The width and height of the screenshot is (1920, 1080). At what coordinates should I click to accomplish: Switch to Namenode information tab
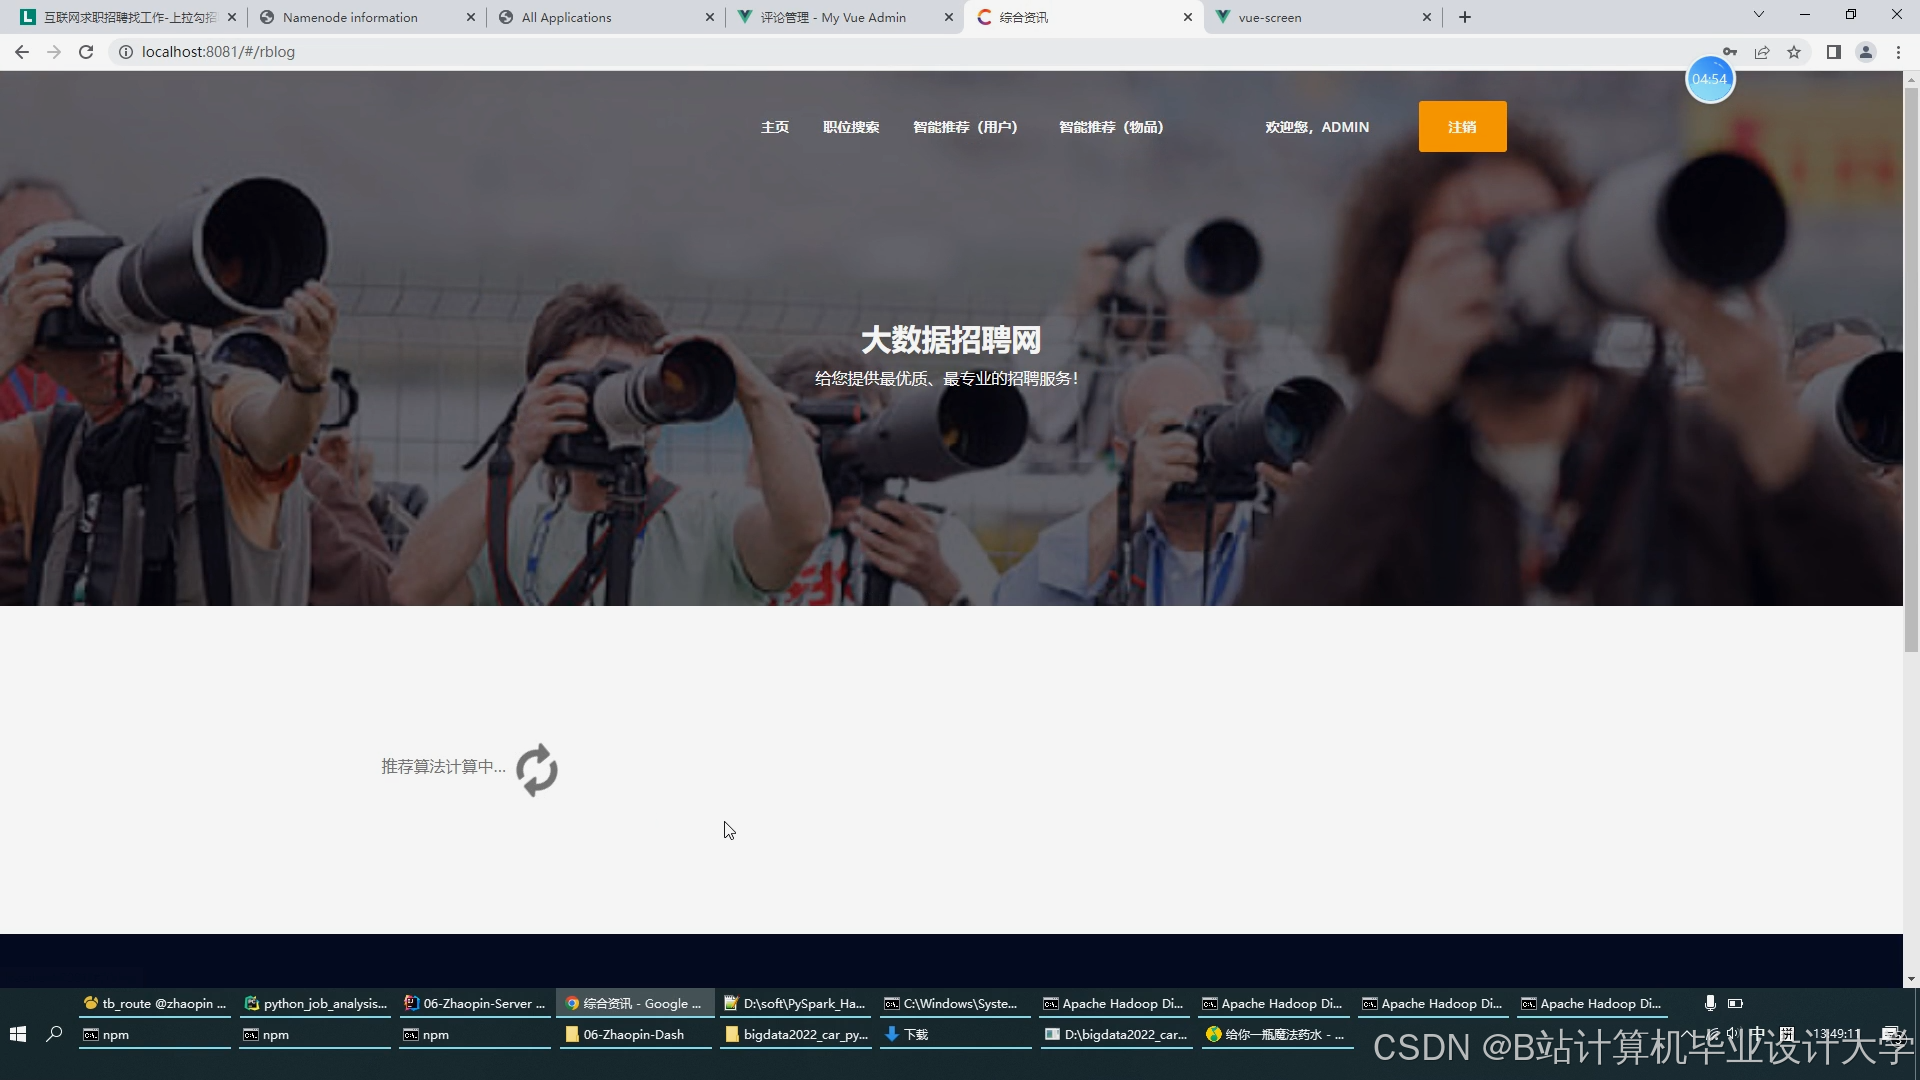tap(350, 17)
